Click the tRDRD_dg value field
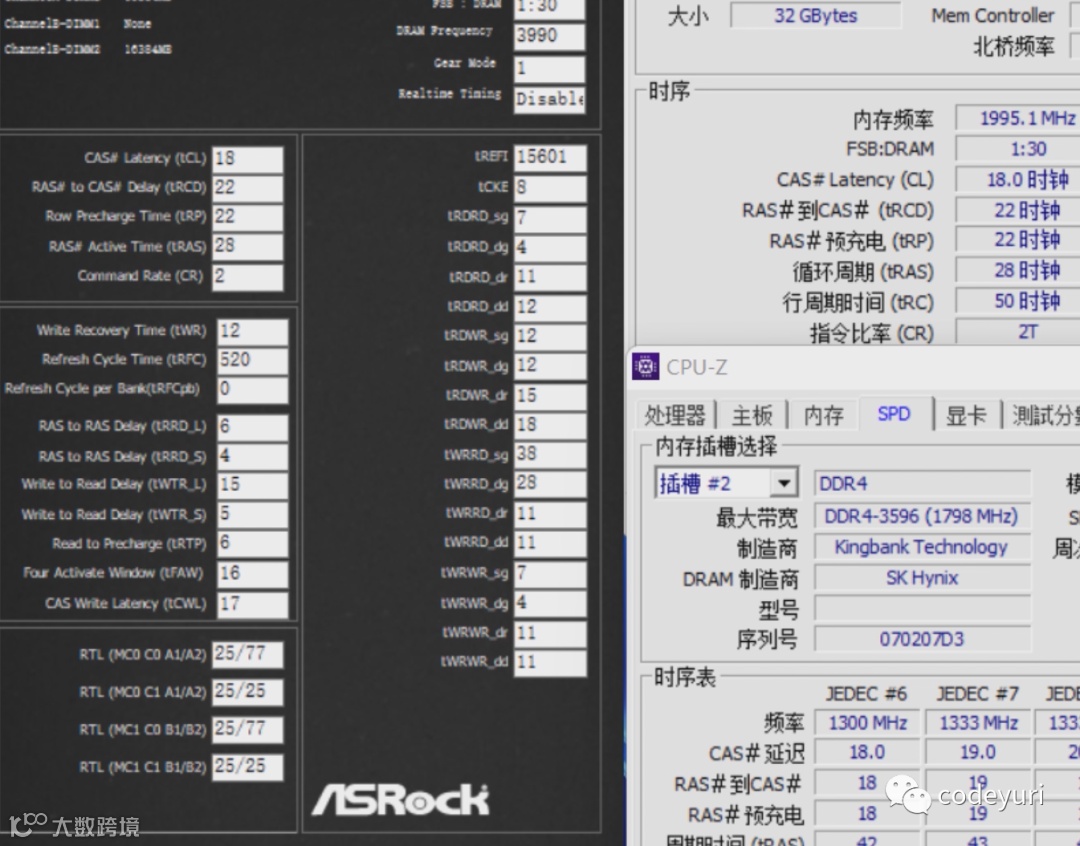This screenshot has height=846, width=1080. [x=550, y=248]
